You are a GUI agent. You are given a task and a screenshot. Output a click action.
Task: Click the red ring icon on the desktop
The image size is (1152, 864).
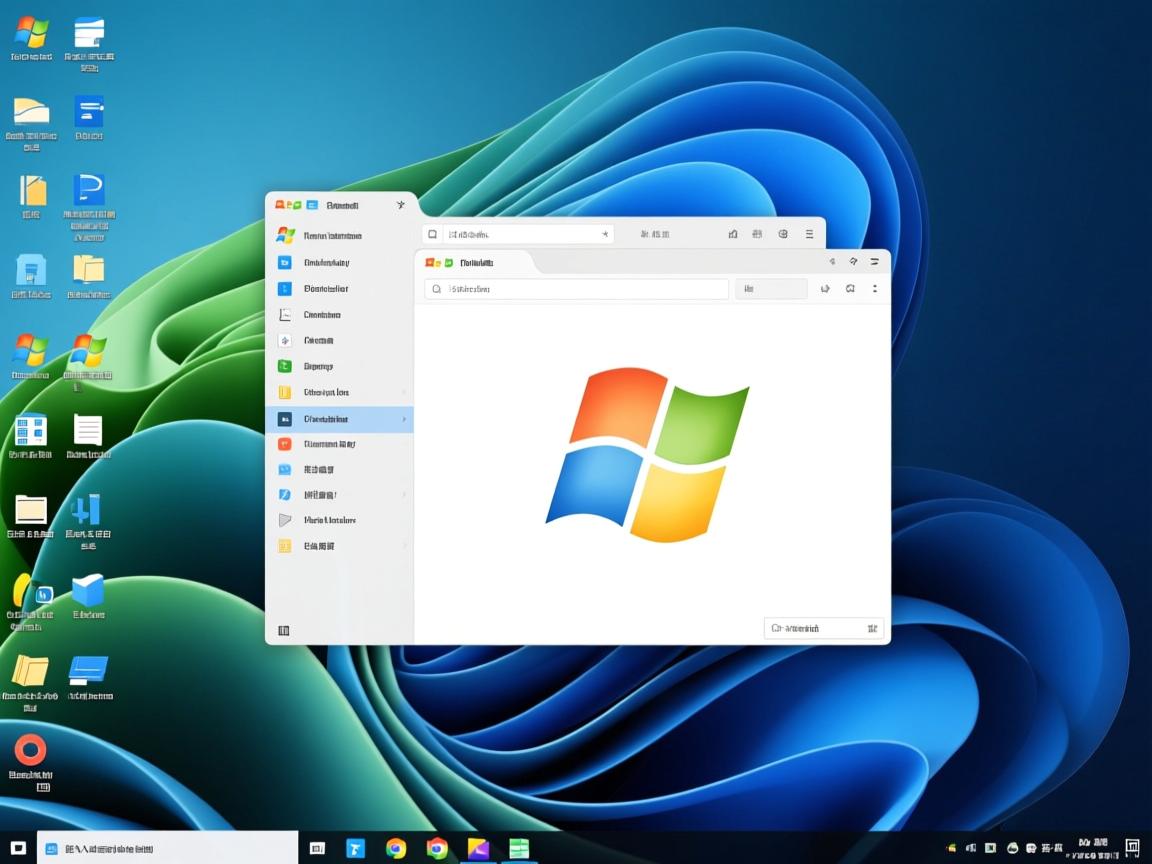pyautogui.click(x=30, y=749)
